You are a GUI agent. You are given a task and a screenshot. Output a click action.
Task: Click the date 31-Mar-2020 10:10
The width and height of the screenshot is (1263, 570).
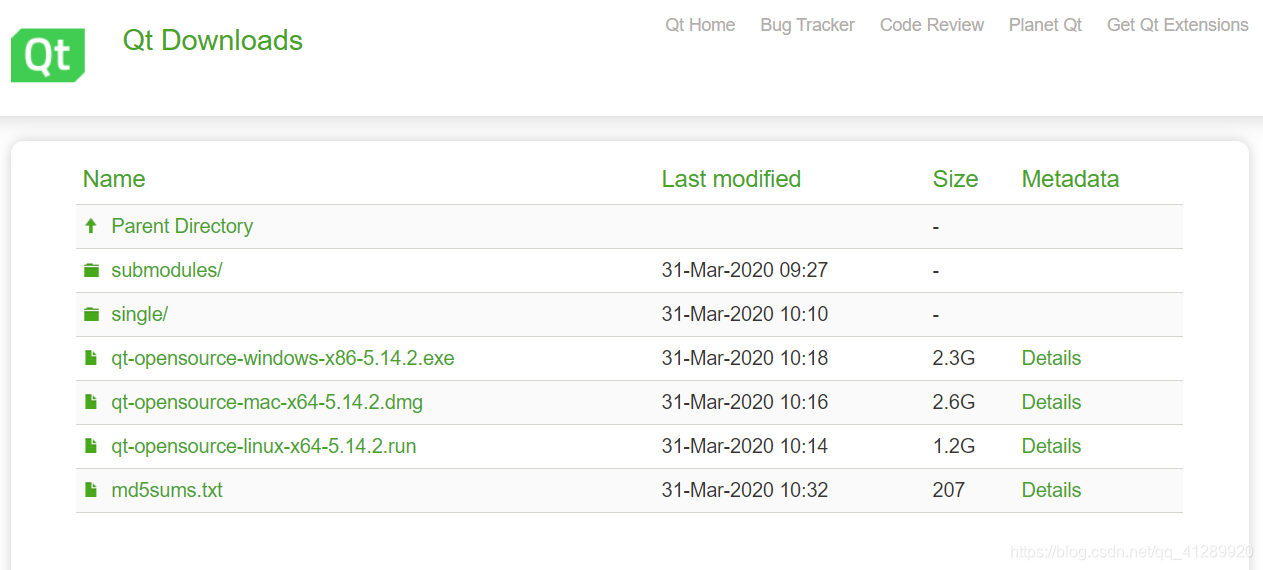(745, 314)
